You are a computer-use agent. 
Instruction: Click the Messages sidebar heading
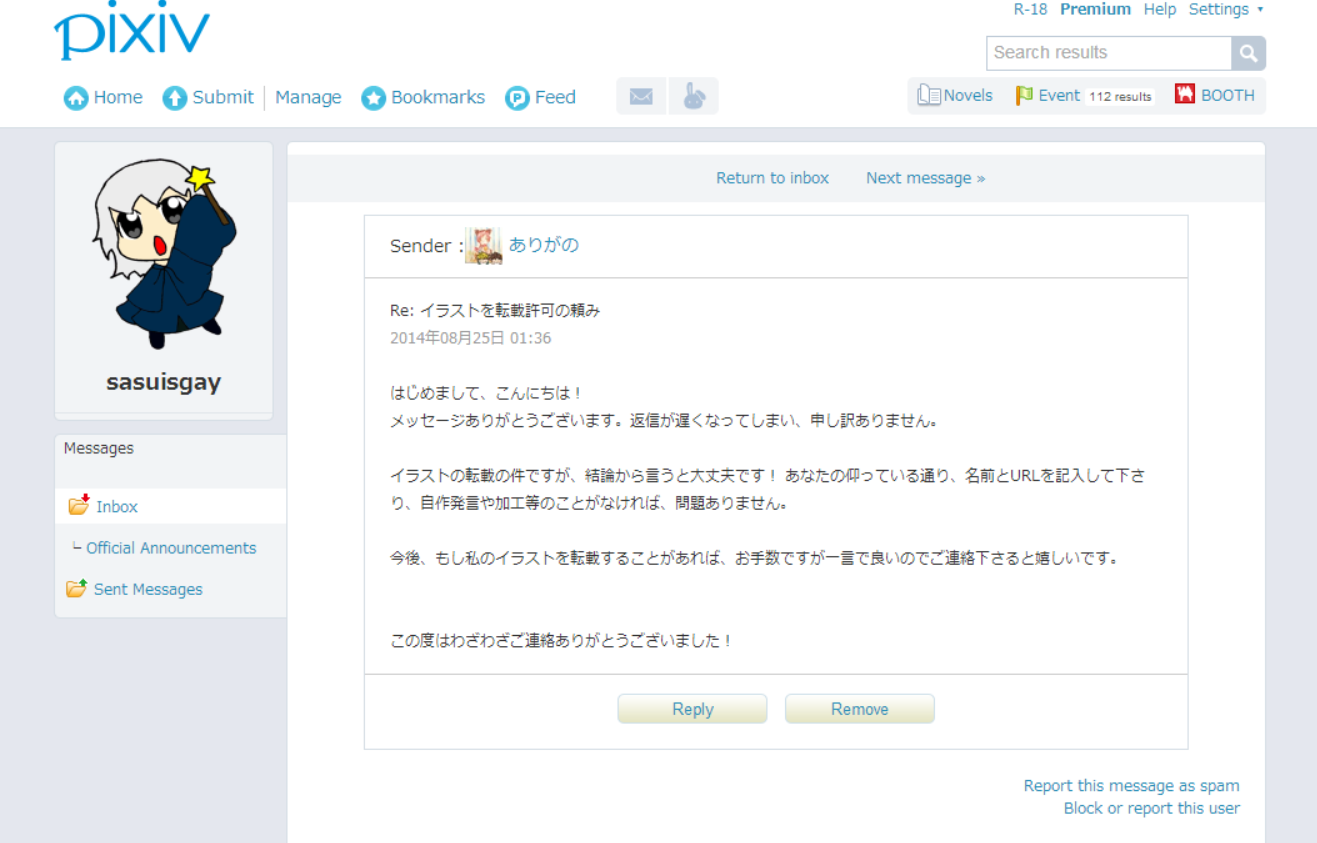(99, 448)
